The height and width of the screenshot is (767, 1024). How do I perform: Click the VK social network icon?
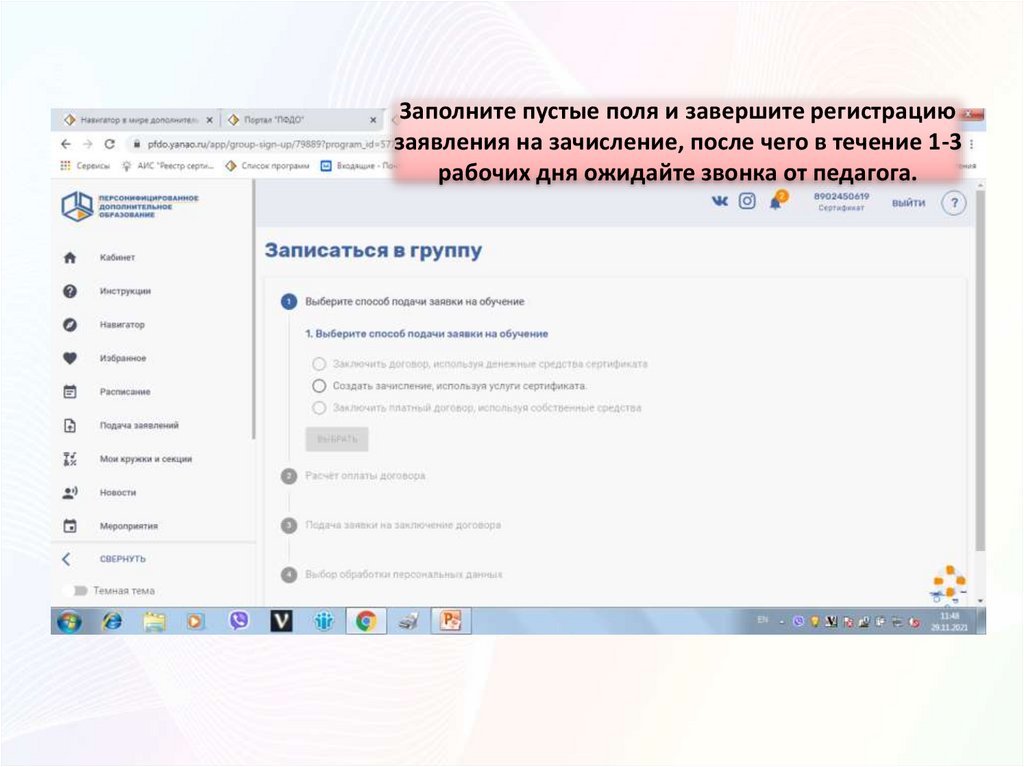click(x=719, y=201)
